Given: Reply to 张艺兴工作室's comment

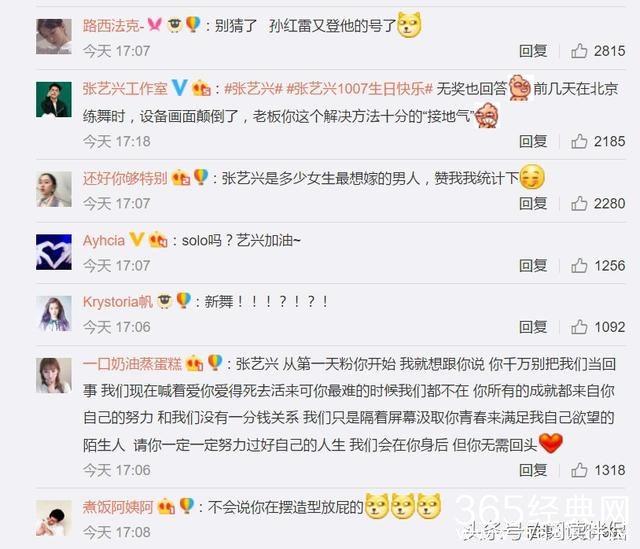Looking at the screenshot, I should (533, 142).
